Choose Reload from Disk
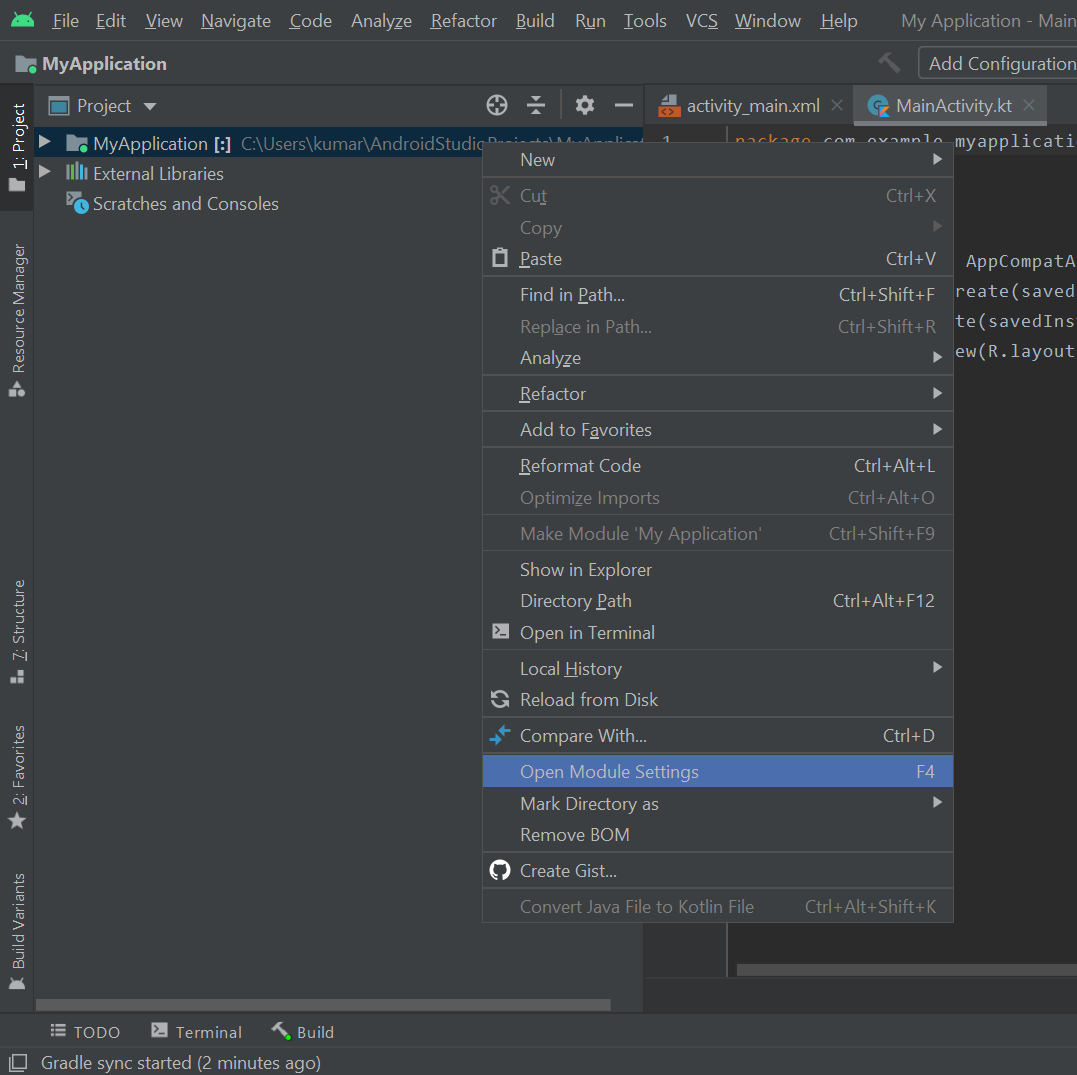This screenshot has width=1077, height=1075. 588,700
